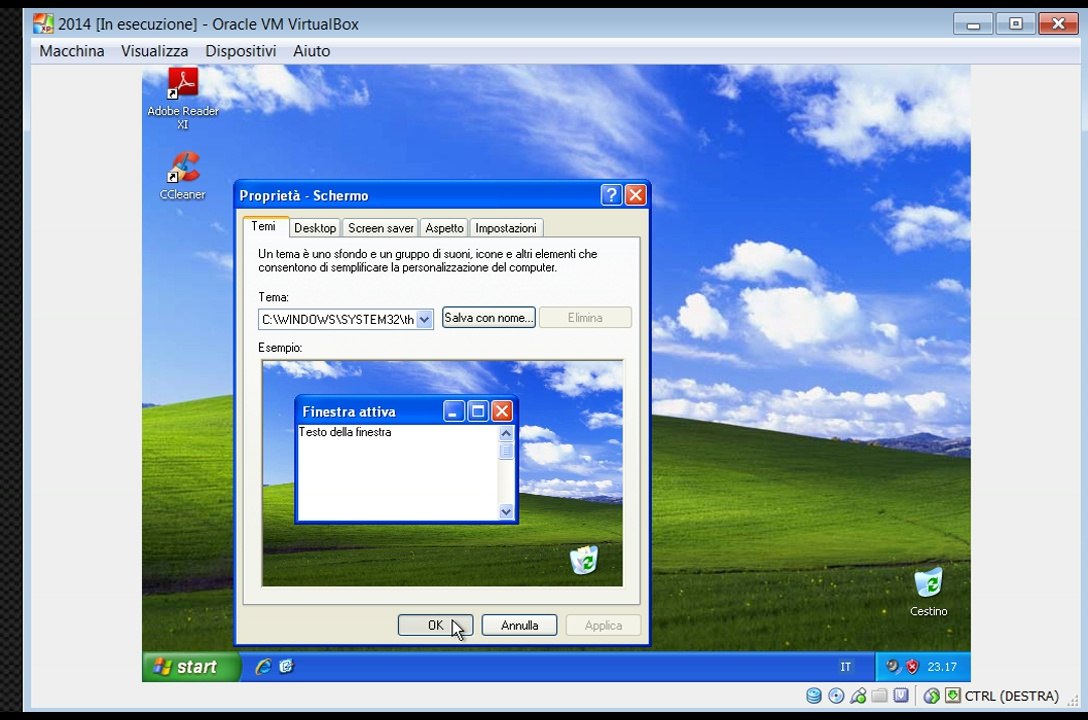
Task: Click the VirtualBox title bar app icon
Action: (x=43, y=24)
